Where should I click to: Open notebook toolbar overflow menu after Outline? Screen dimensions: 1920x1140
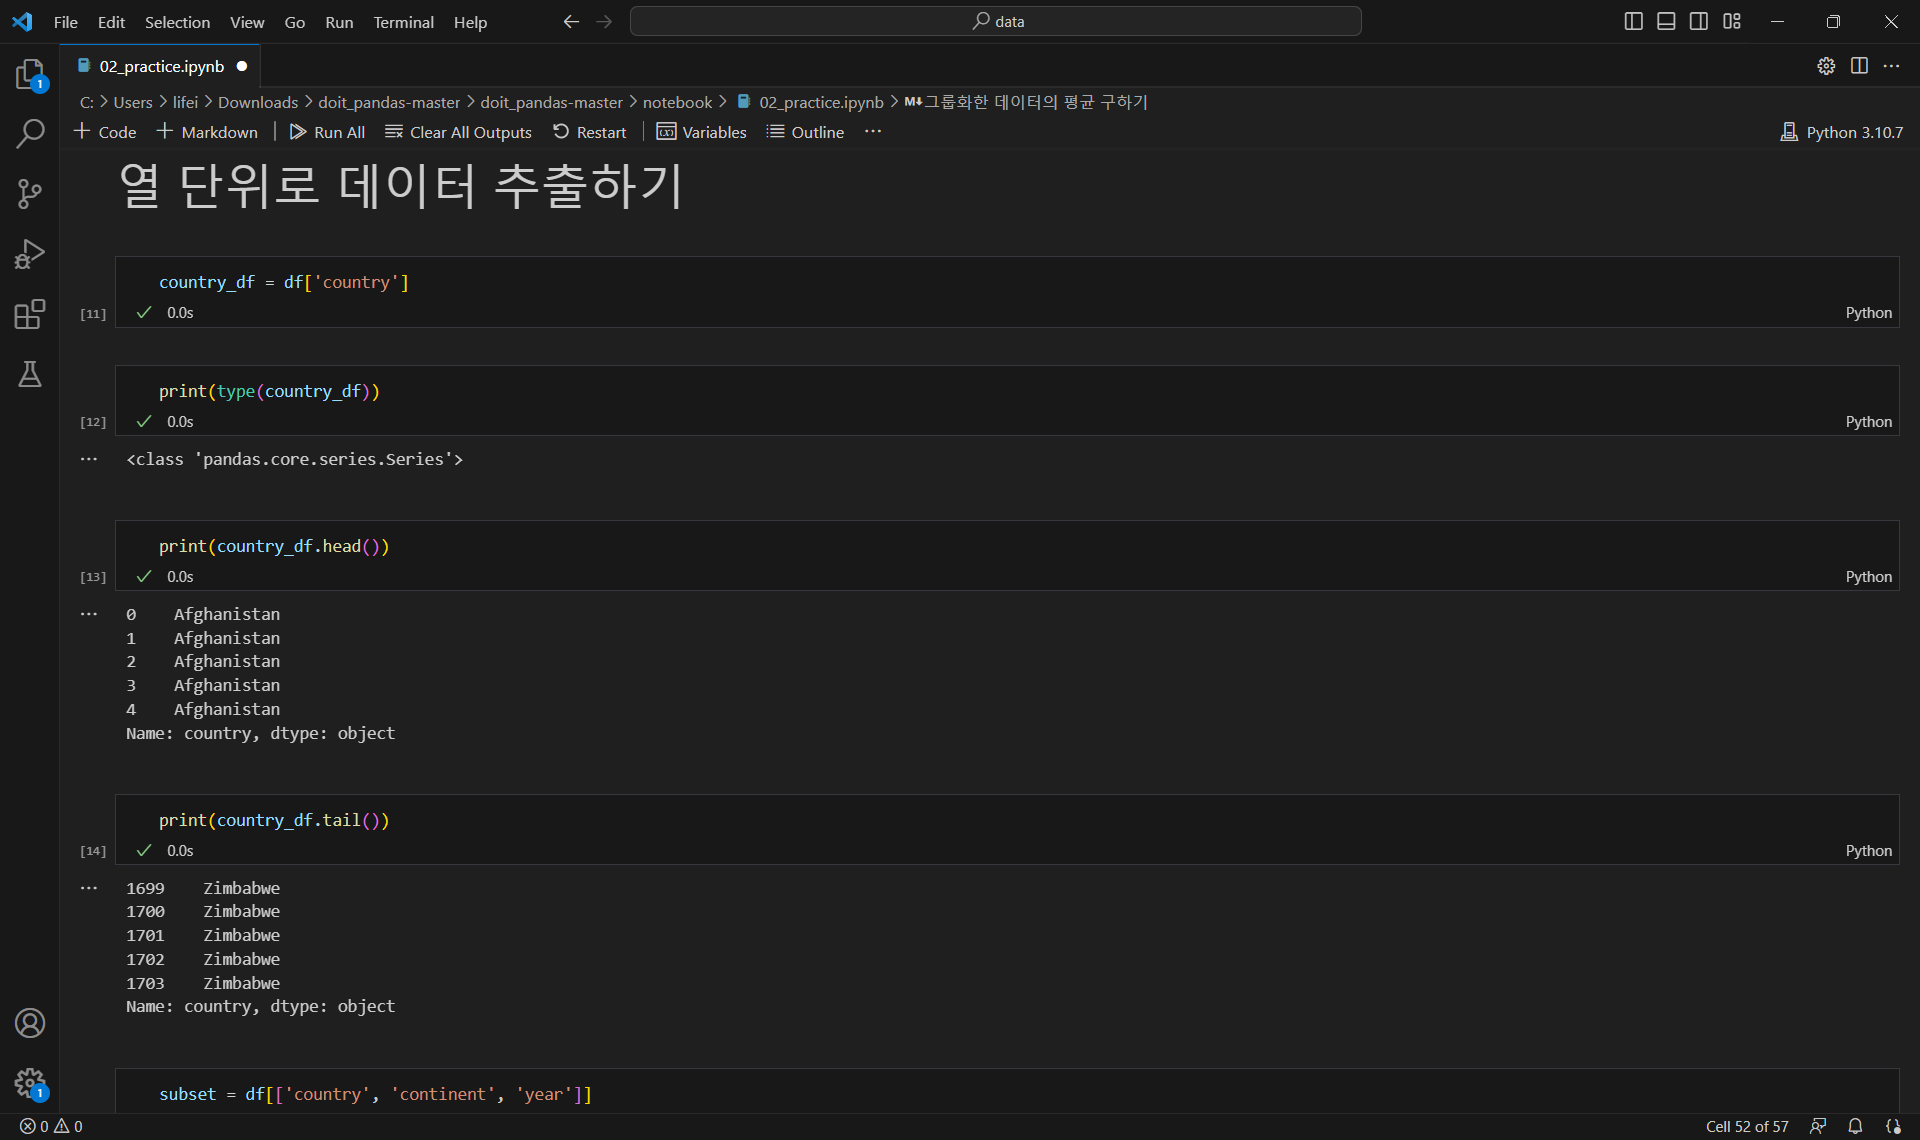coord(873,132)
